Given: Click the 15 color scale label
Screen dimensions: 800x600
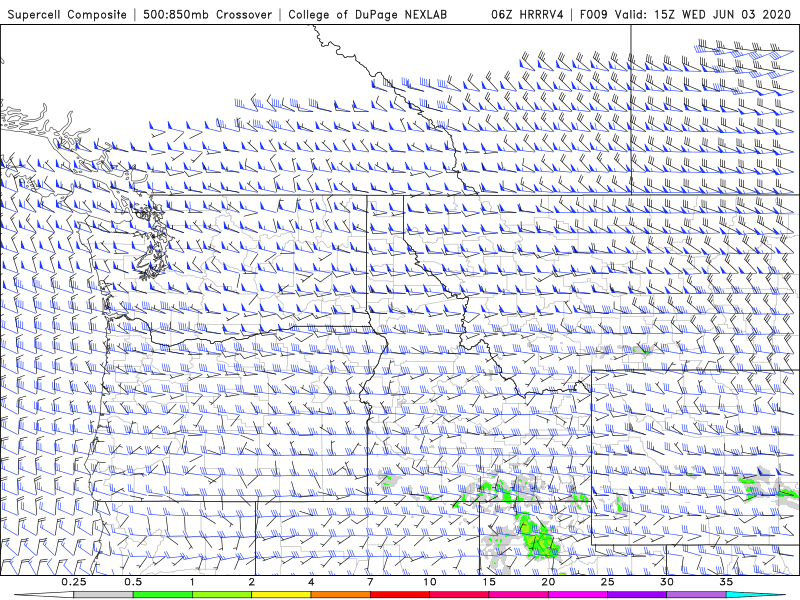Looking at the screenshot, I should click(489, 582).
